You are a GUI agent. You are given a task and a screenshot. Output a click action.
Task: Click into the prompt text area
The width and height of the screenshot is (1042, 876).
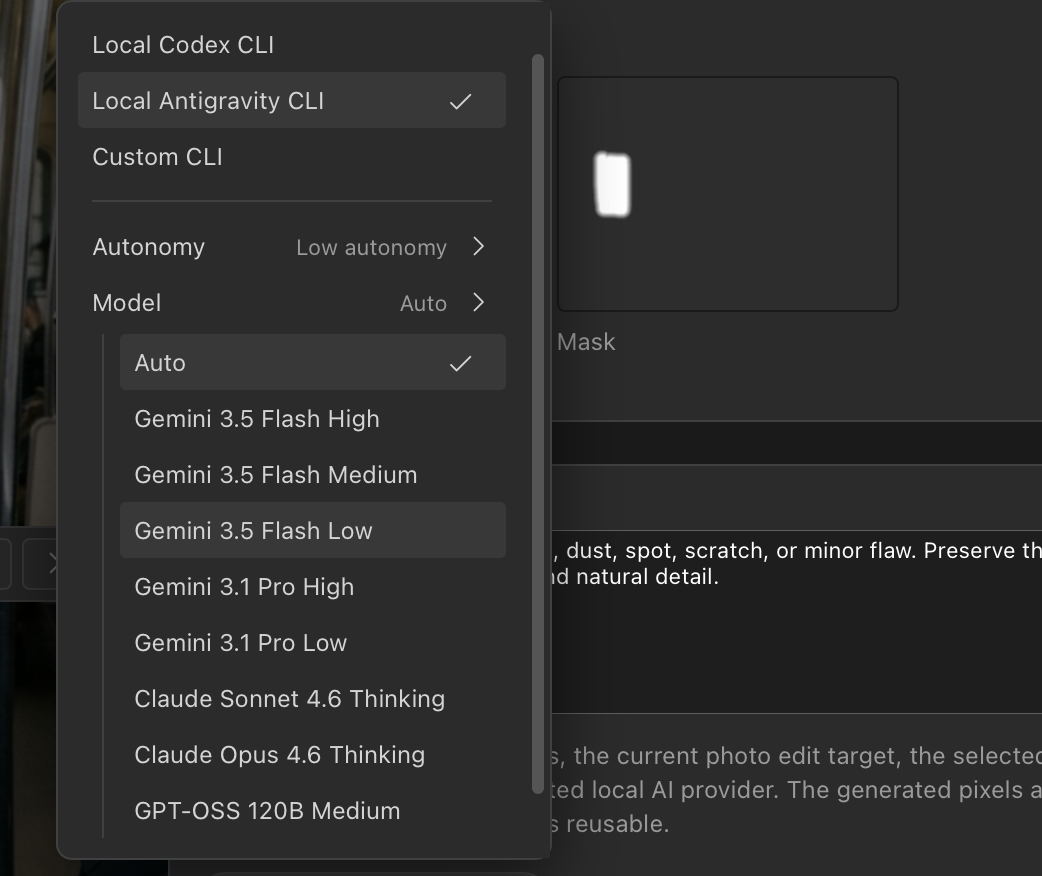pos(796,621)
